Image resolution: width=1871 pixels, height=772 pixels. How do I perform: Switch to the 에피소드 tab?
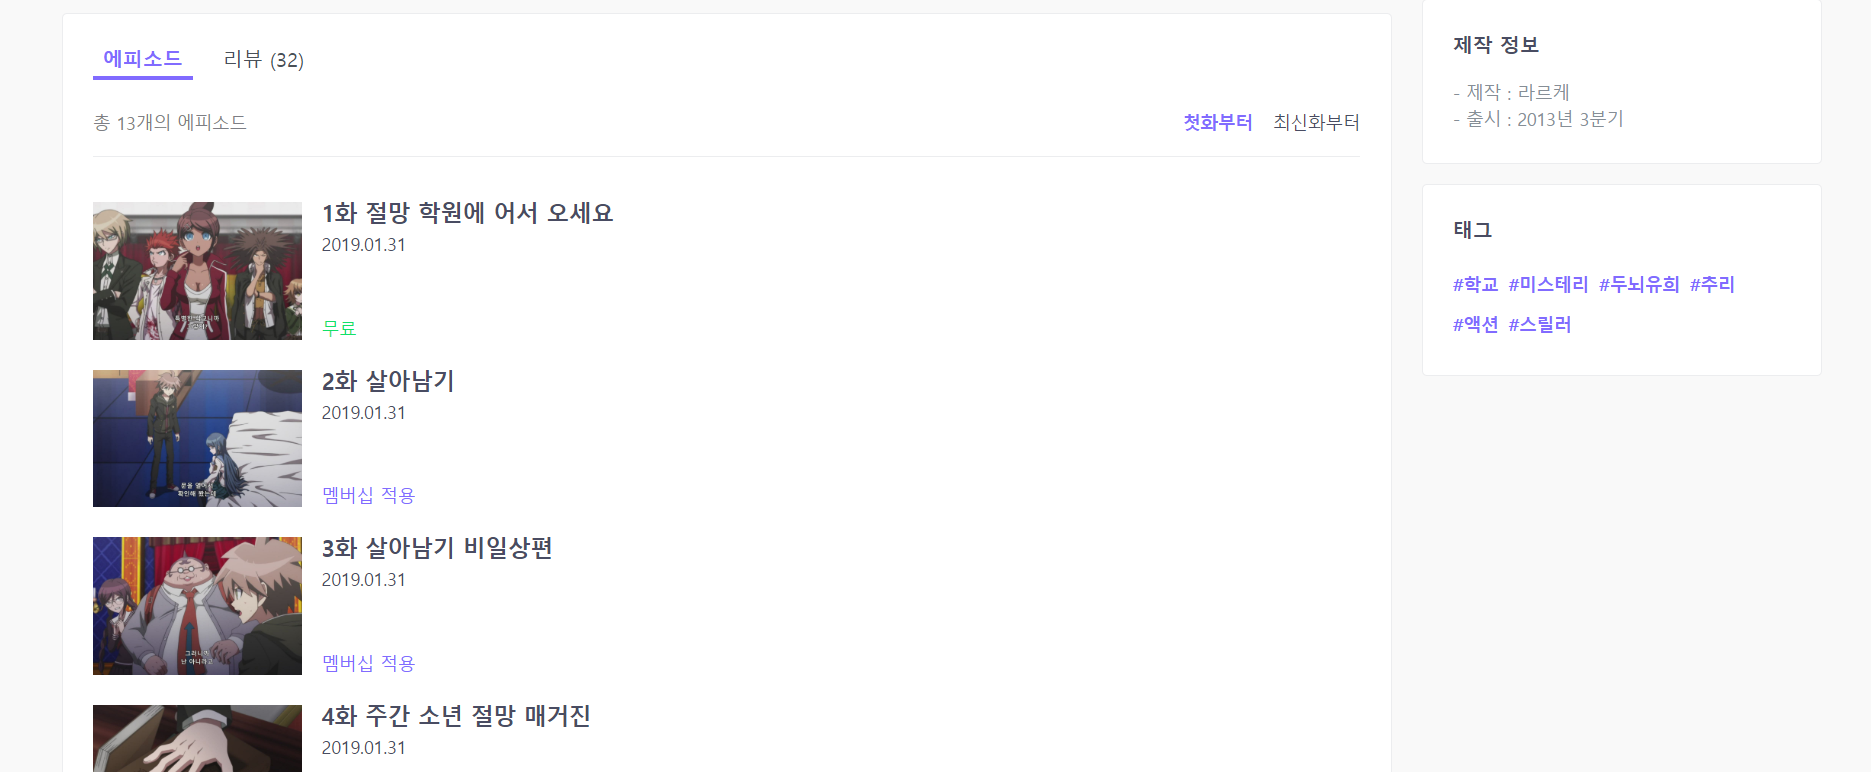click(142, 59)
